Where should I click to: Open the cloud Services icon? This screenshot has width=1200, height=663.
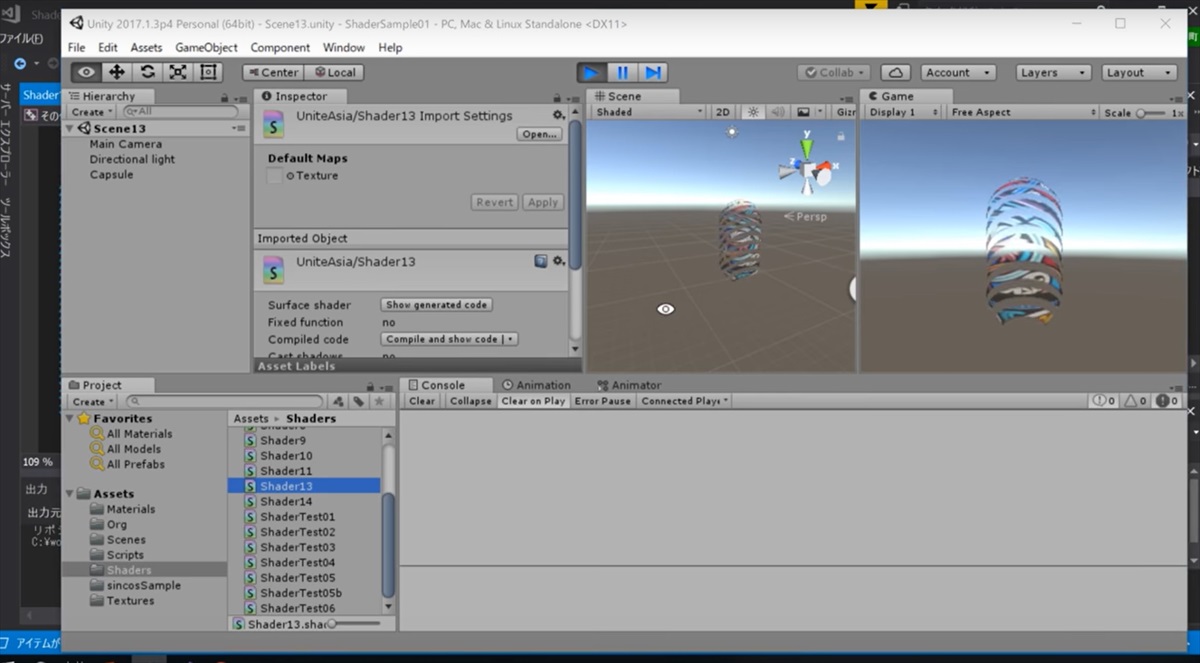click(896, 72)
